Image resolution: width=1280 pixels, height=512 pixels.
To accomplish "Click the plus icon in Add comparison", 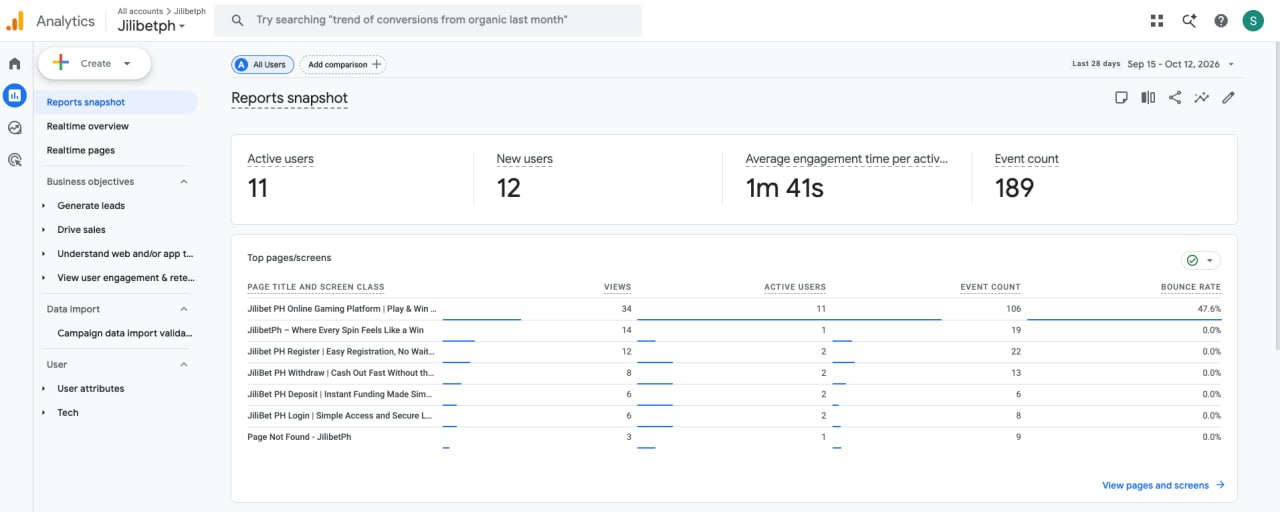I will tap(376, 64).
